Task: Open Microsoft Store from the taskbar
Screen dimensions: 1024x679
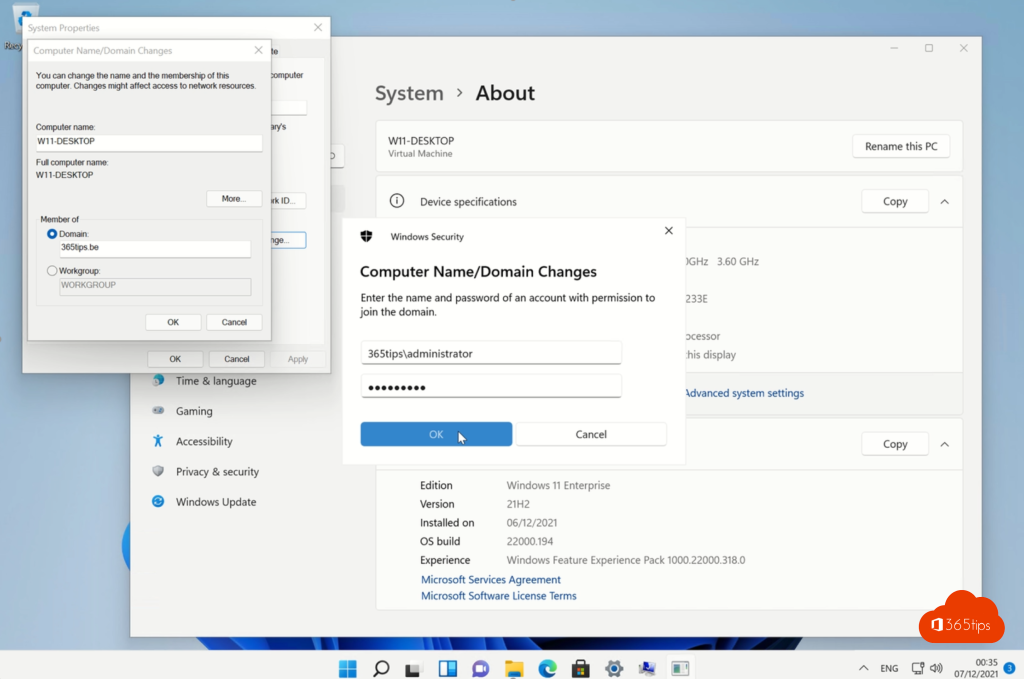Action: click(x=581, y=669)
